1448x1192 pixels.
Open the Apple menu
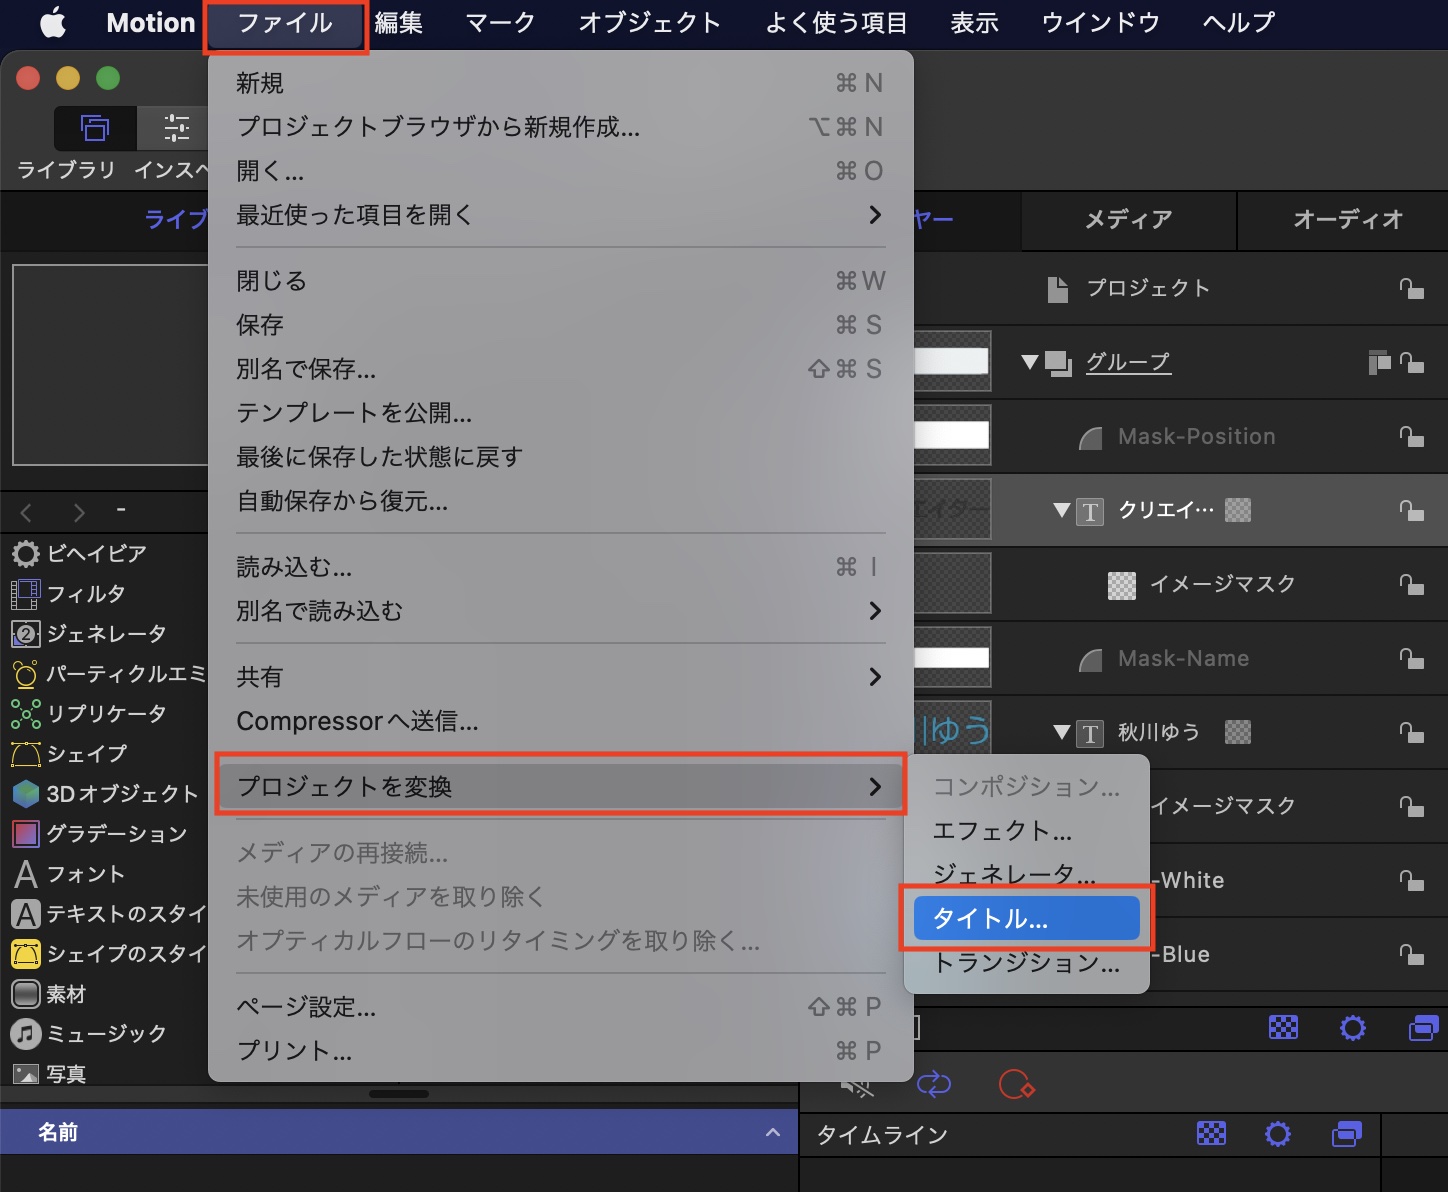pyautogui.click(x=53, y=22)
